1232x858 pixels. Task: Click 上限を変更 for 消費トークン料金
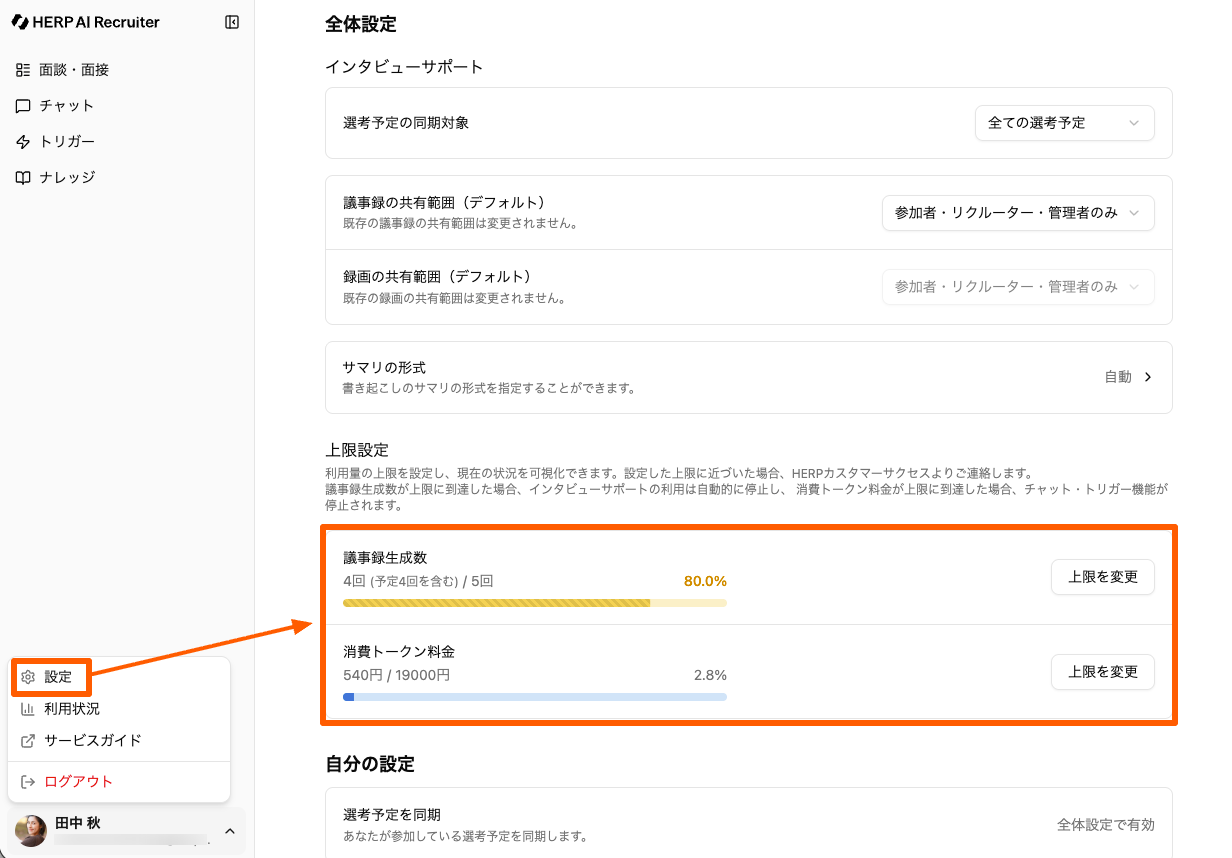(1102, 672)
